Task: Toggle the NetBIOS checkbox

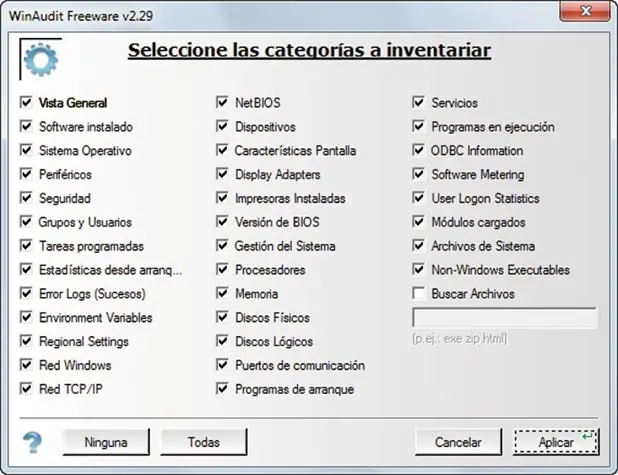Action: pyautogui.click(x=222, y=102)
